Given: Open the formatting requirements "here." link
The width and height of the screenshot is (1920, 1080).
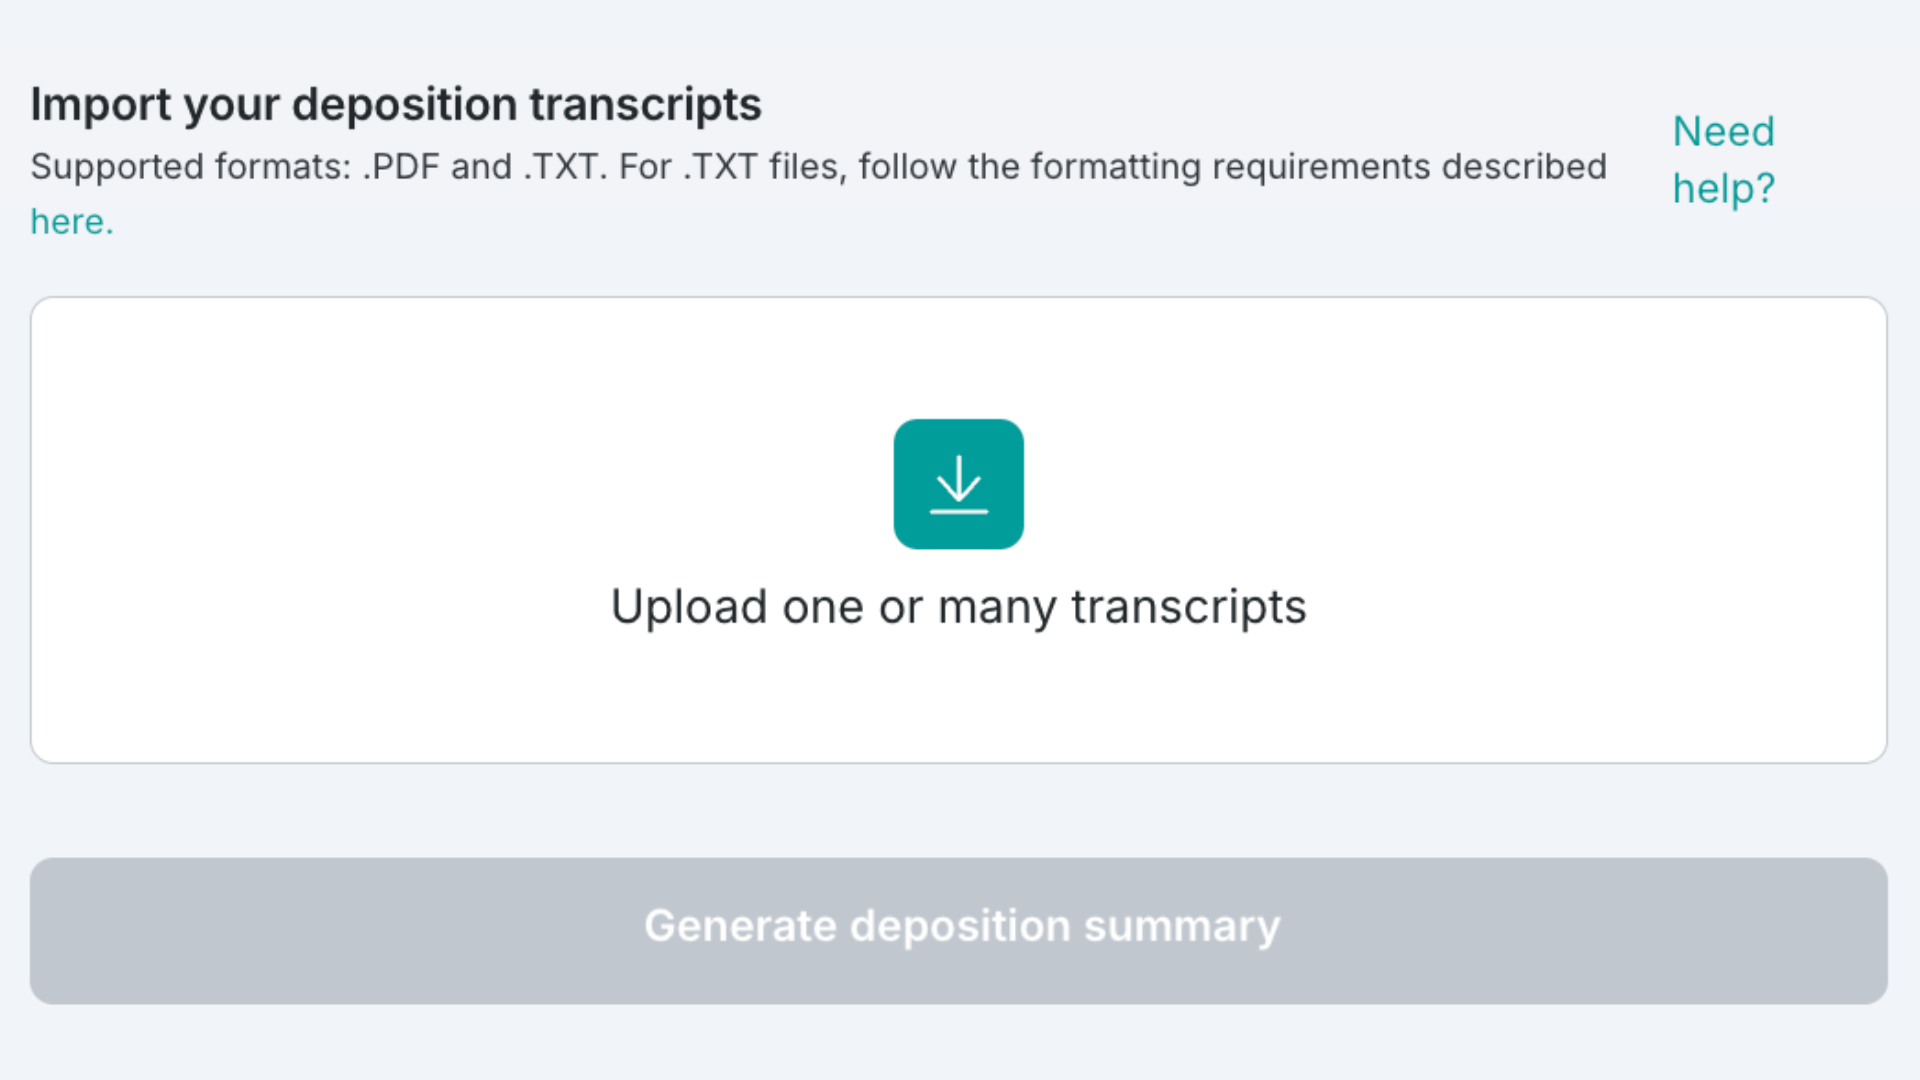Looking at the screenshot, I should [72, 222].
